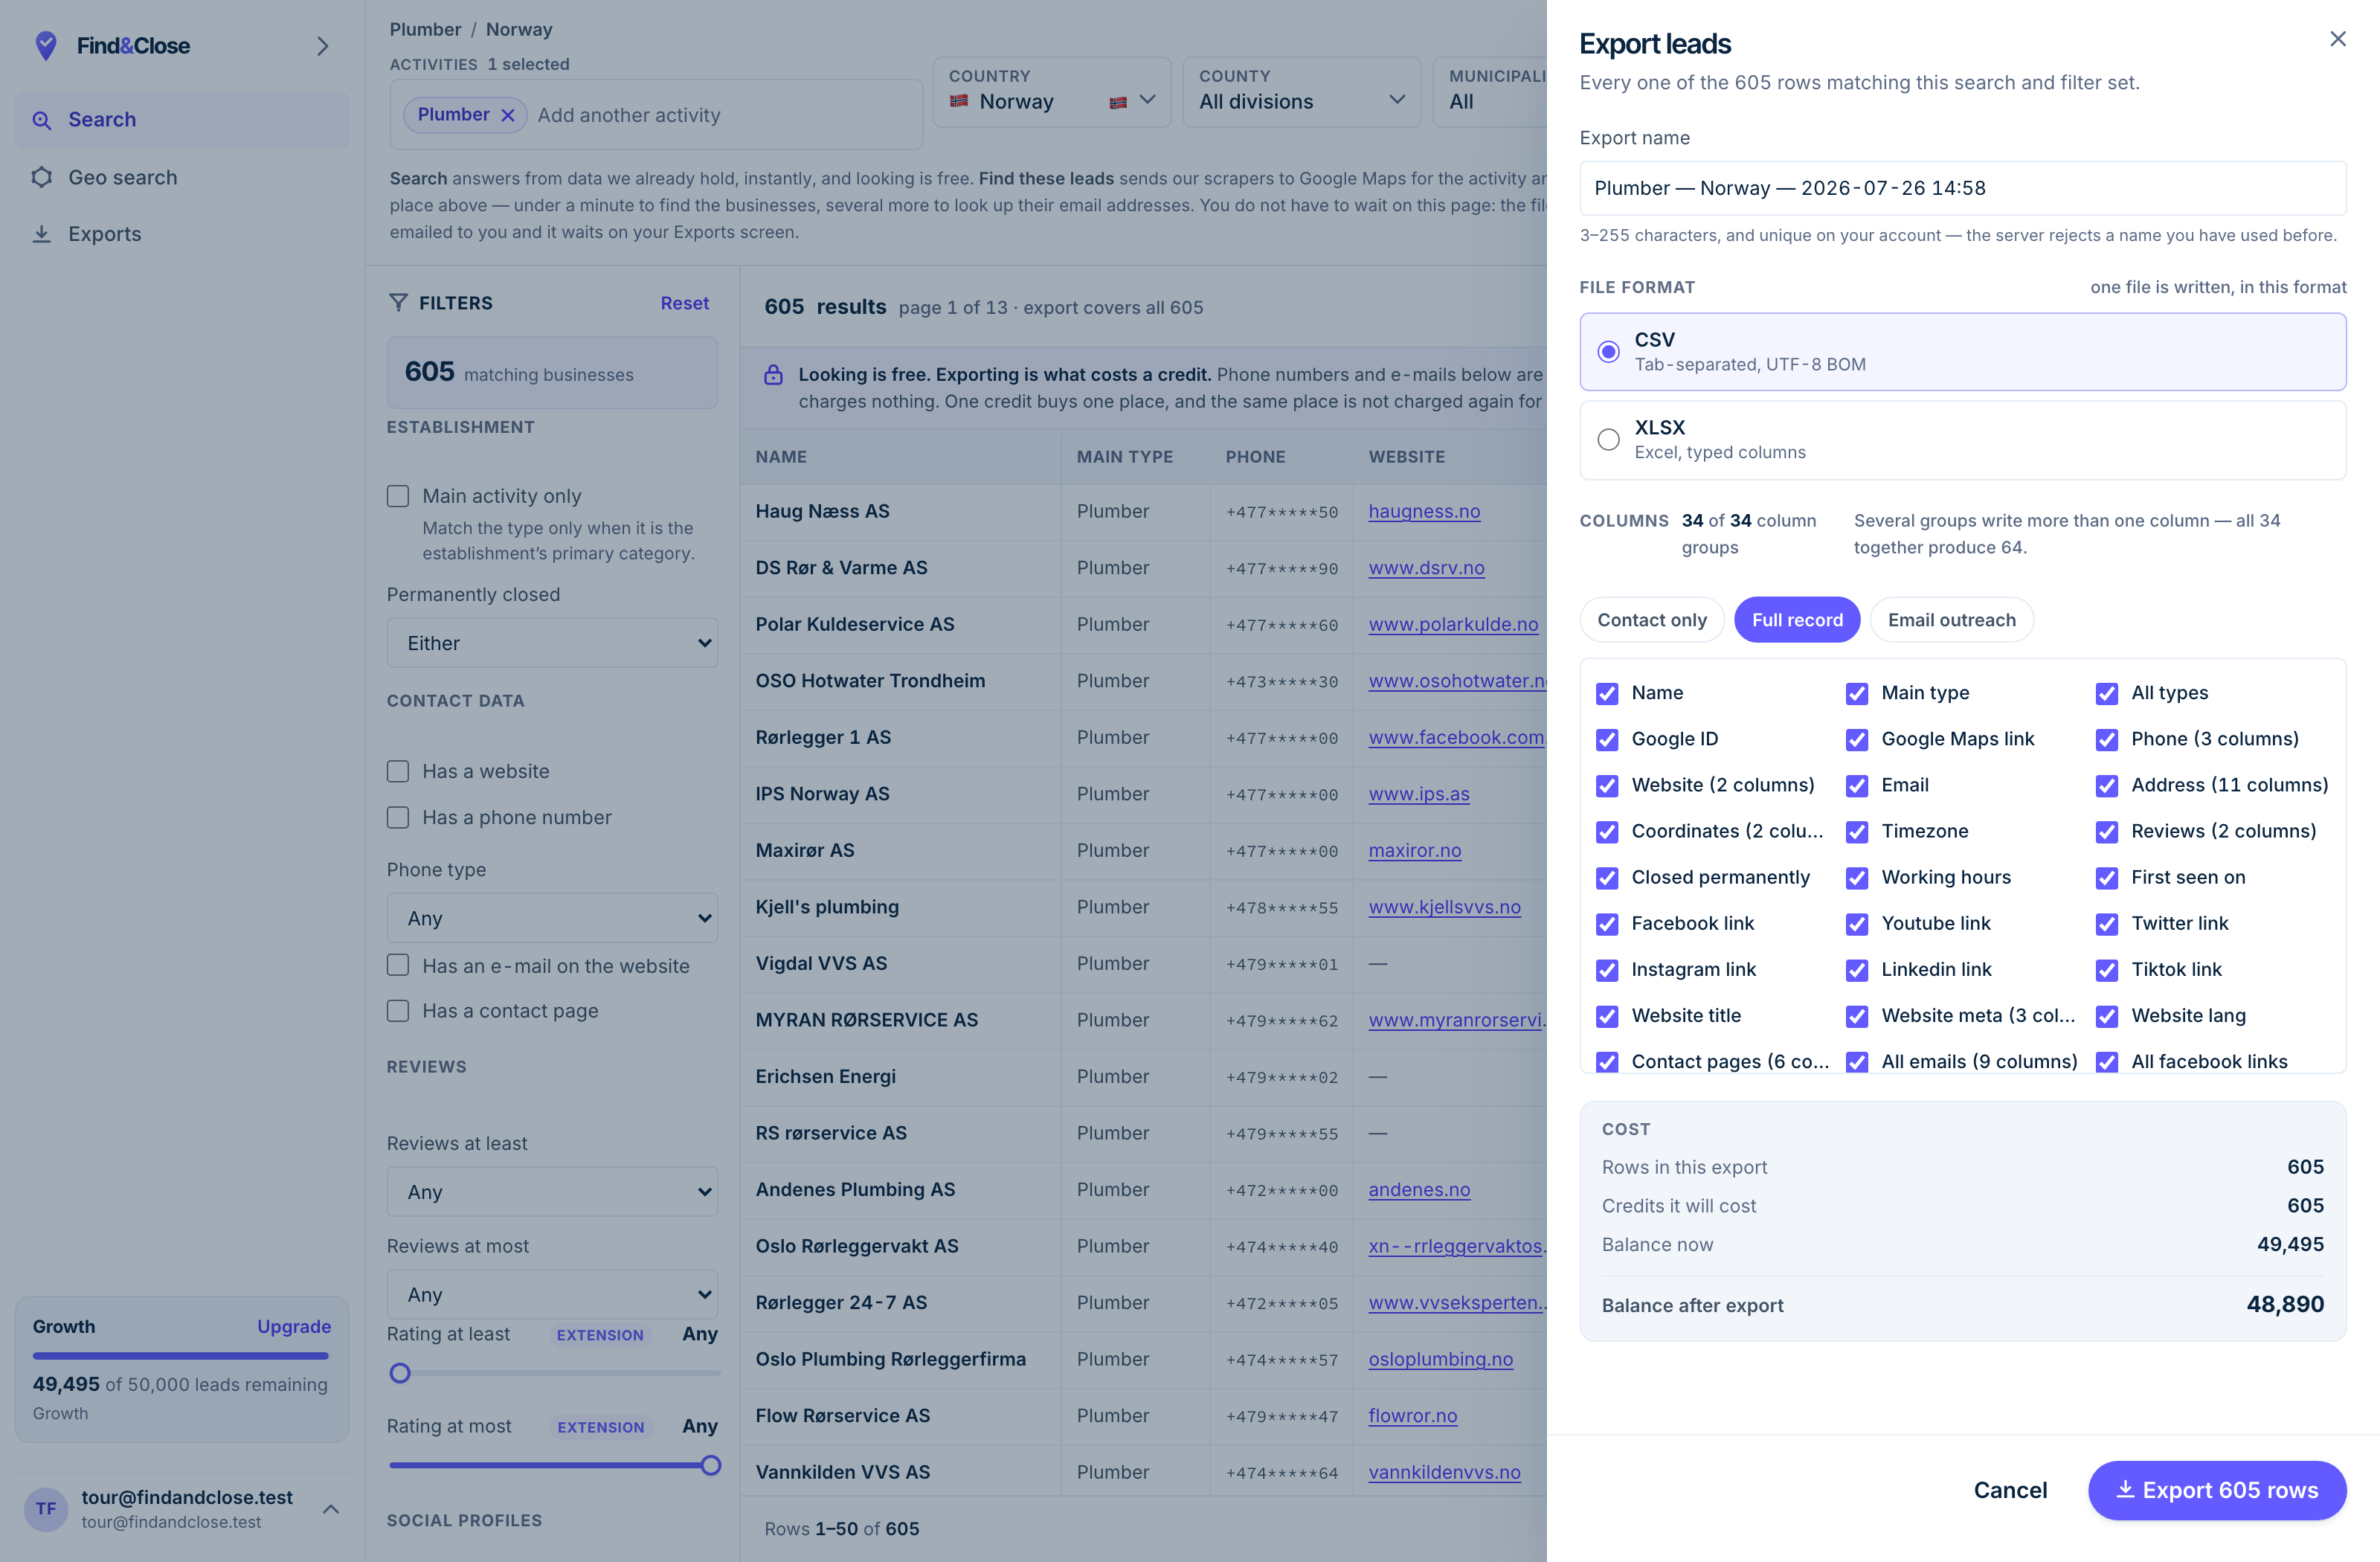The height and width of the screenshot is (1562, 2380).
Task: Click the Filters funnel icon
Action: 398,302
